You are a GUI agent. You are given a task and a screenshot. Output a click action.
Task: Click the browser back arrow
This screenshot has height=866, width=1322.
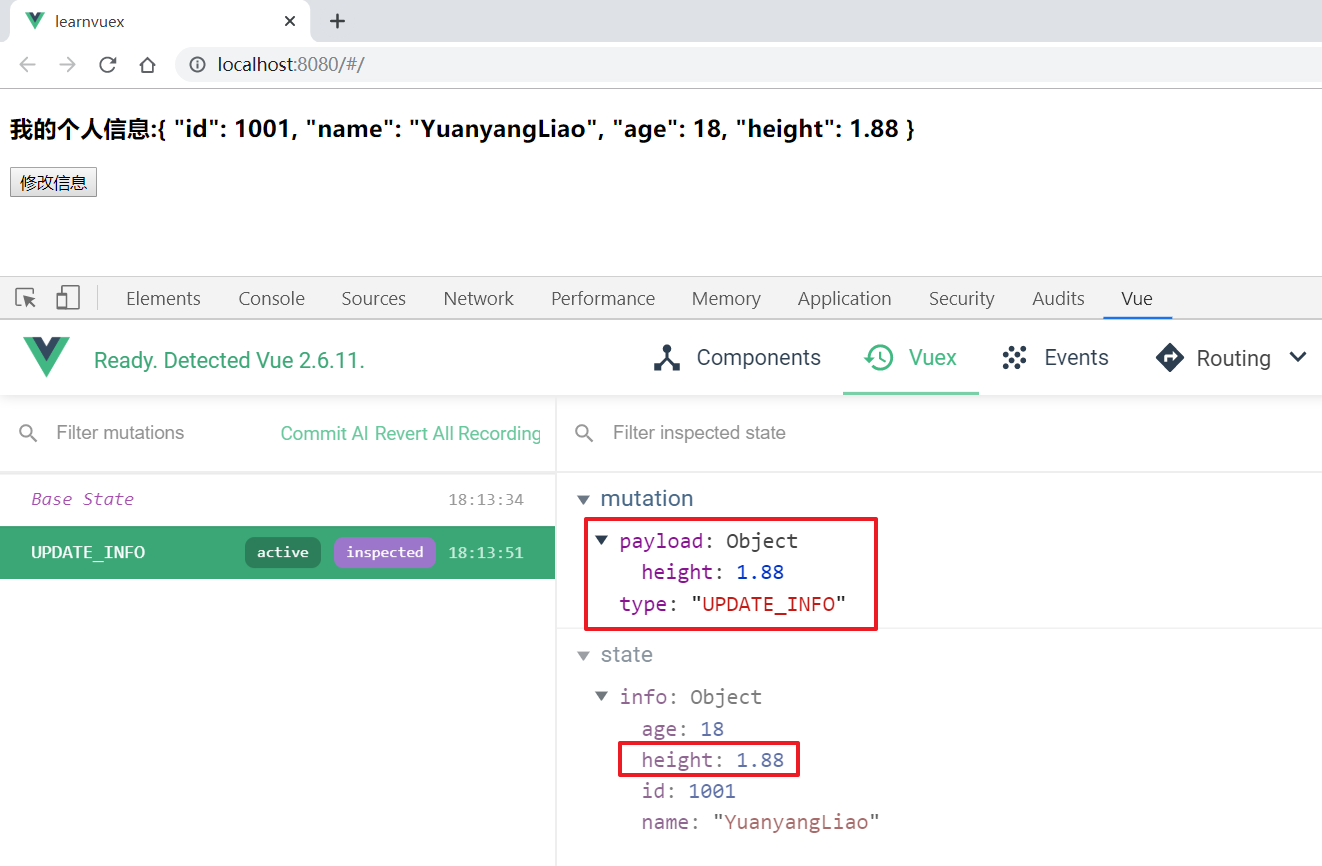pyautogui.click(x=27, y=65)
